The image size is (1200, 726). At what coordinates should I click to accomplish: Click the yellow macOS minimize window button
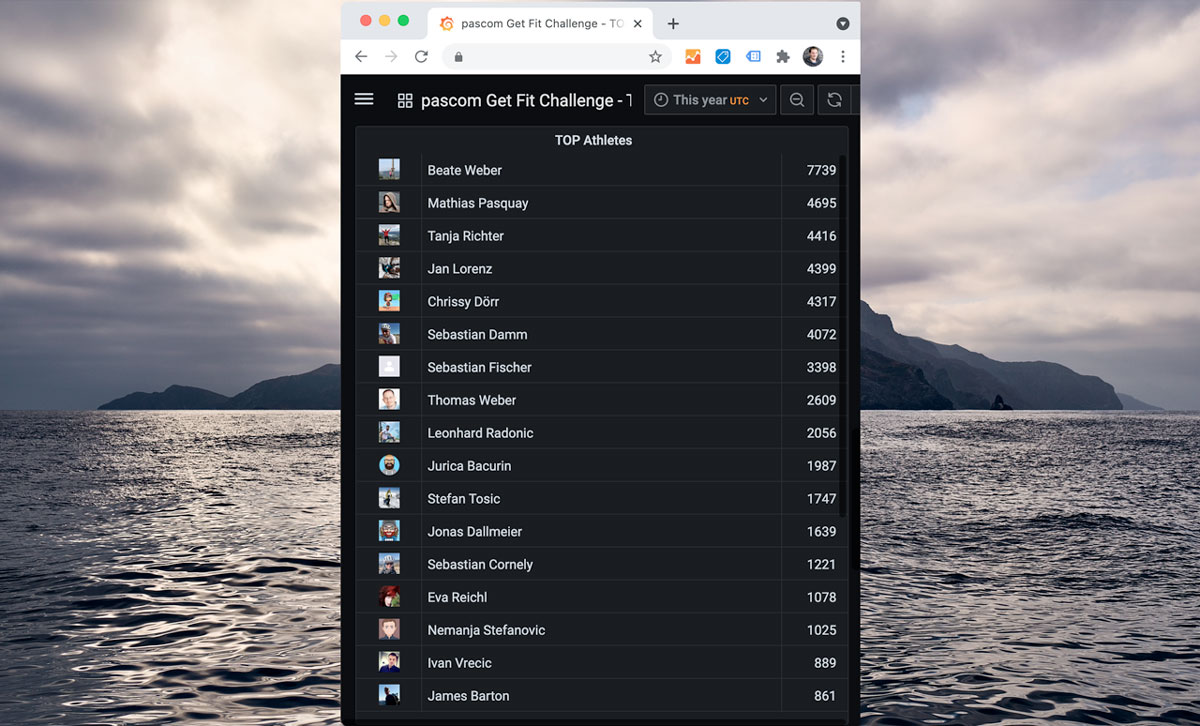(384, 21)
